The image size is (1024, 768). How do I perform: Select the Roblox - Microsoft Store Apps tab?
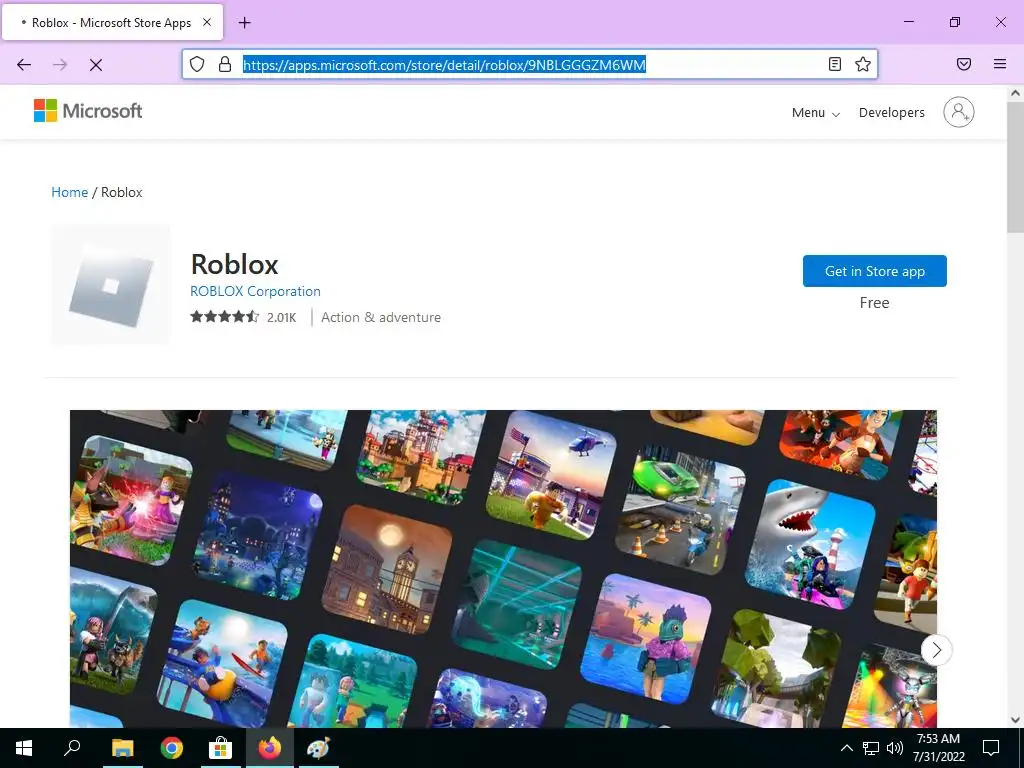(x=112, y=23)
